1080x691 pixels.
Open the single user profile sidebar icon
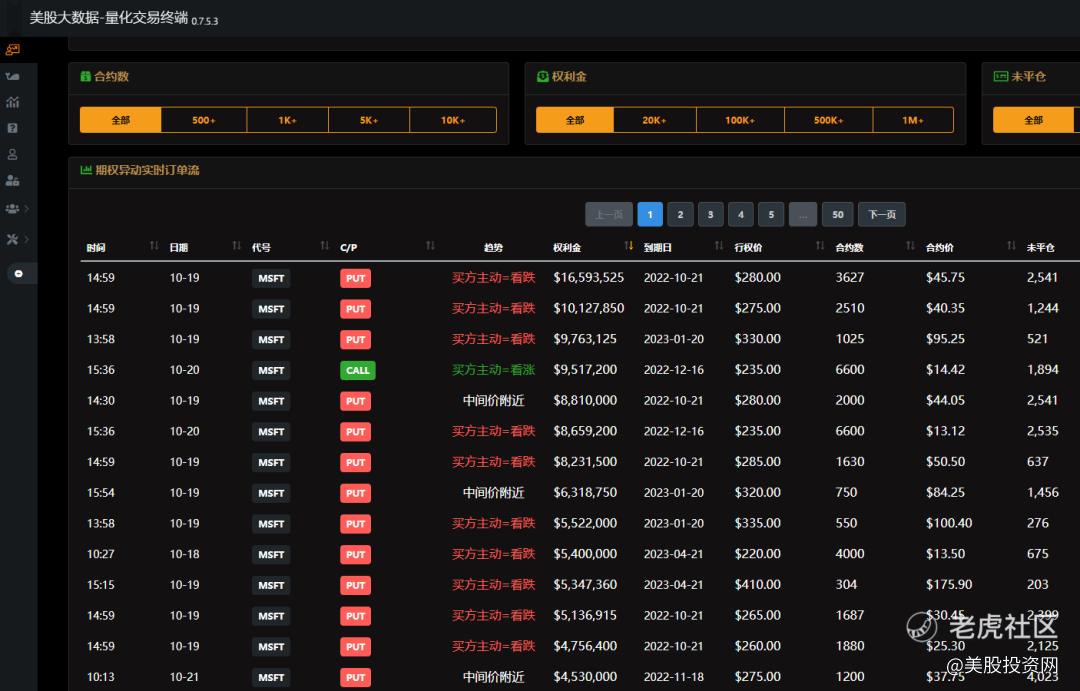coord(12,154)
